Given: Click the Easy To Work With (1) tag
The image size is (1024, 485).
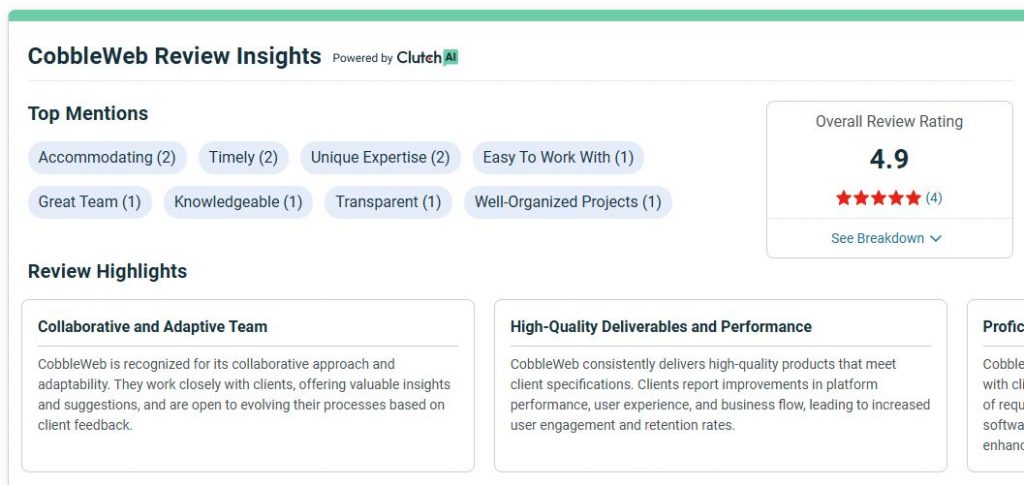Looking at the screenshot, I should click(558, 157).
